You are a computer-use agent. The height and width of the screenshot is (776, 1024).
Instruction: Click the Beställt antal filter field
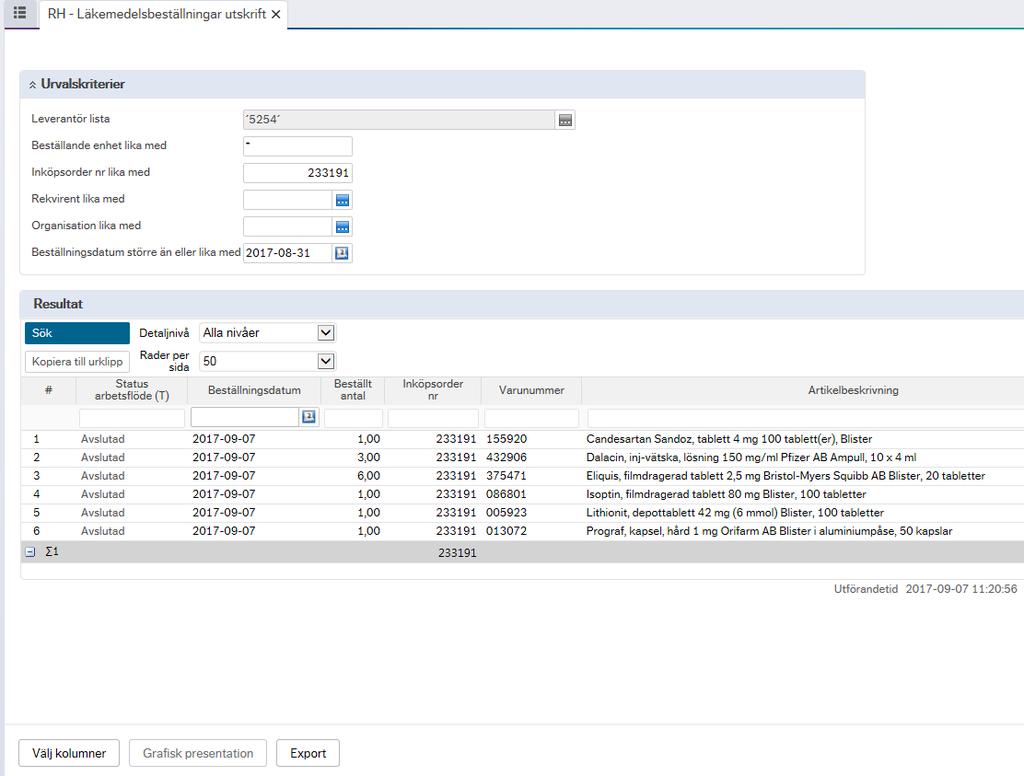[353, 417]
